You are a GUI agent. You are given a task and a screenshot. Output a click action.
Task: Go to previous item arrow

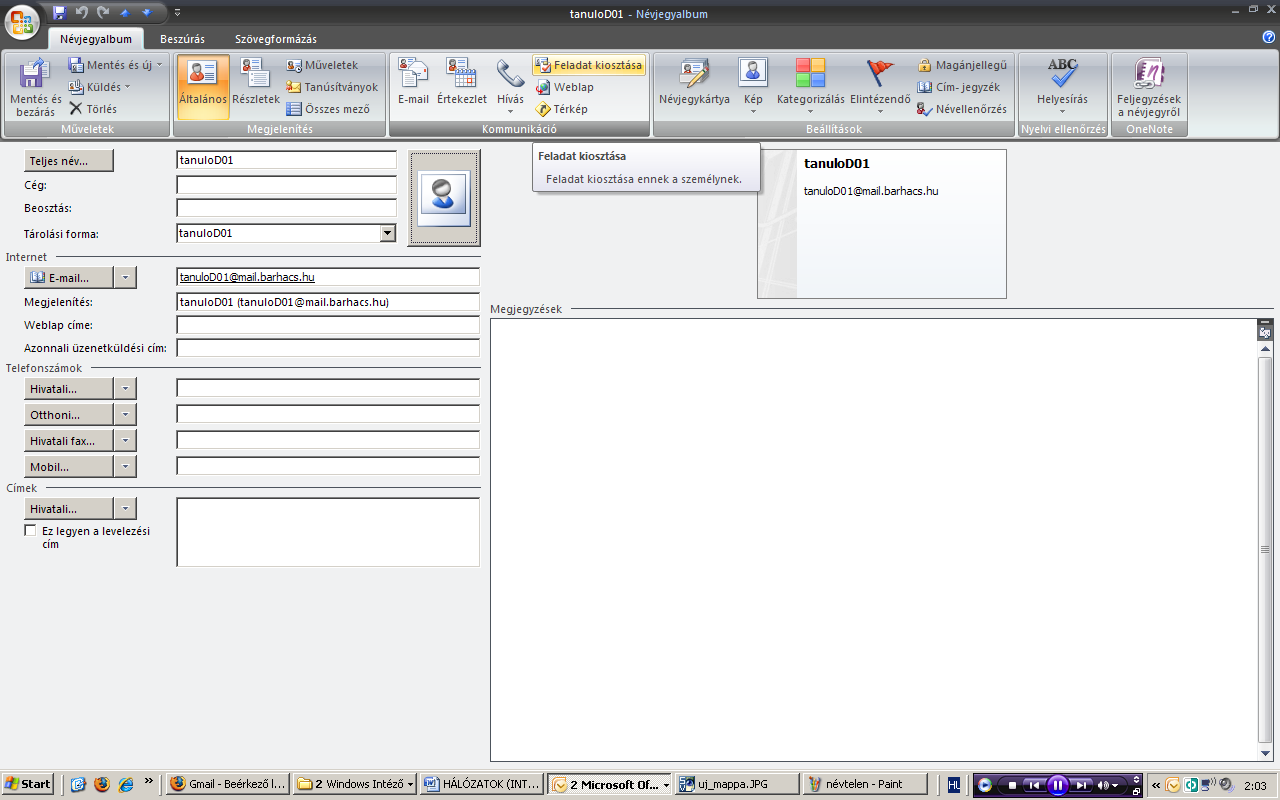click(126, 12)
